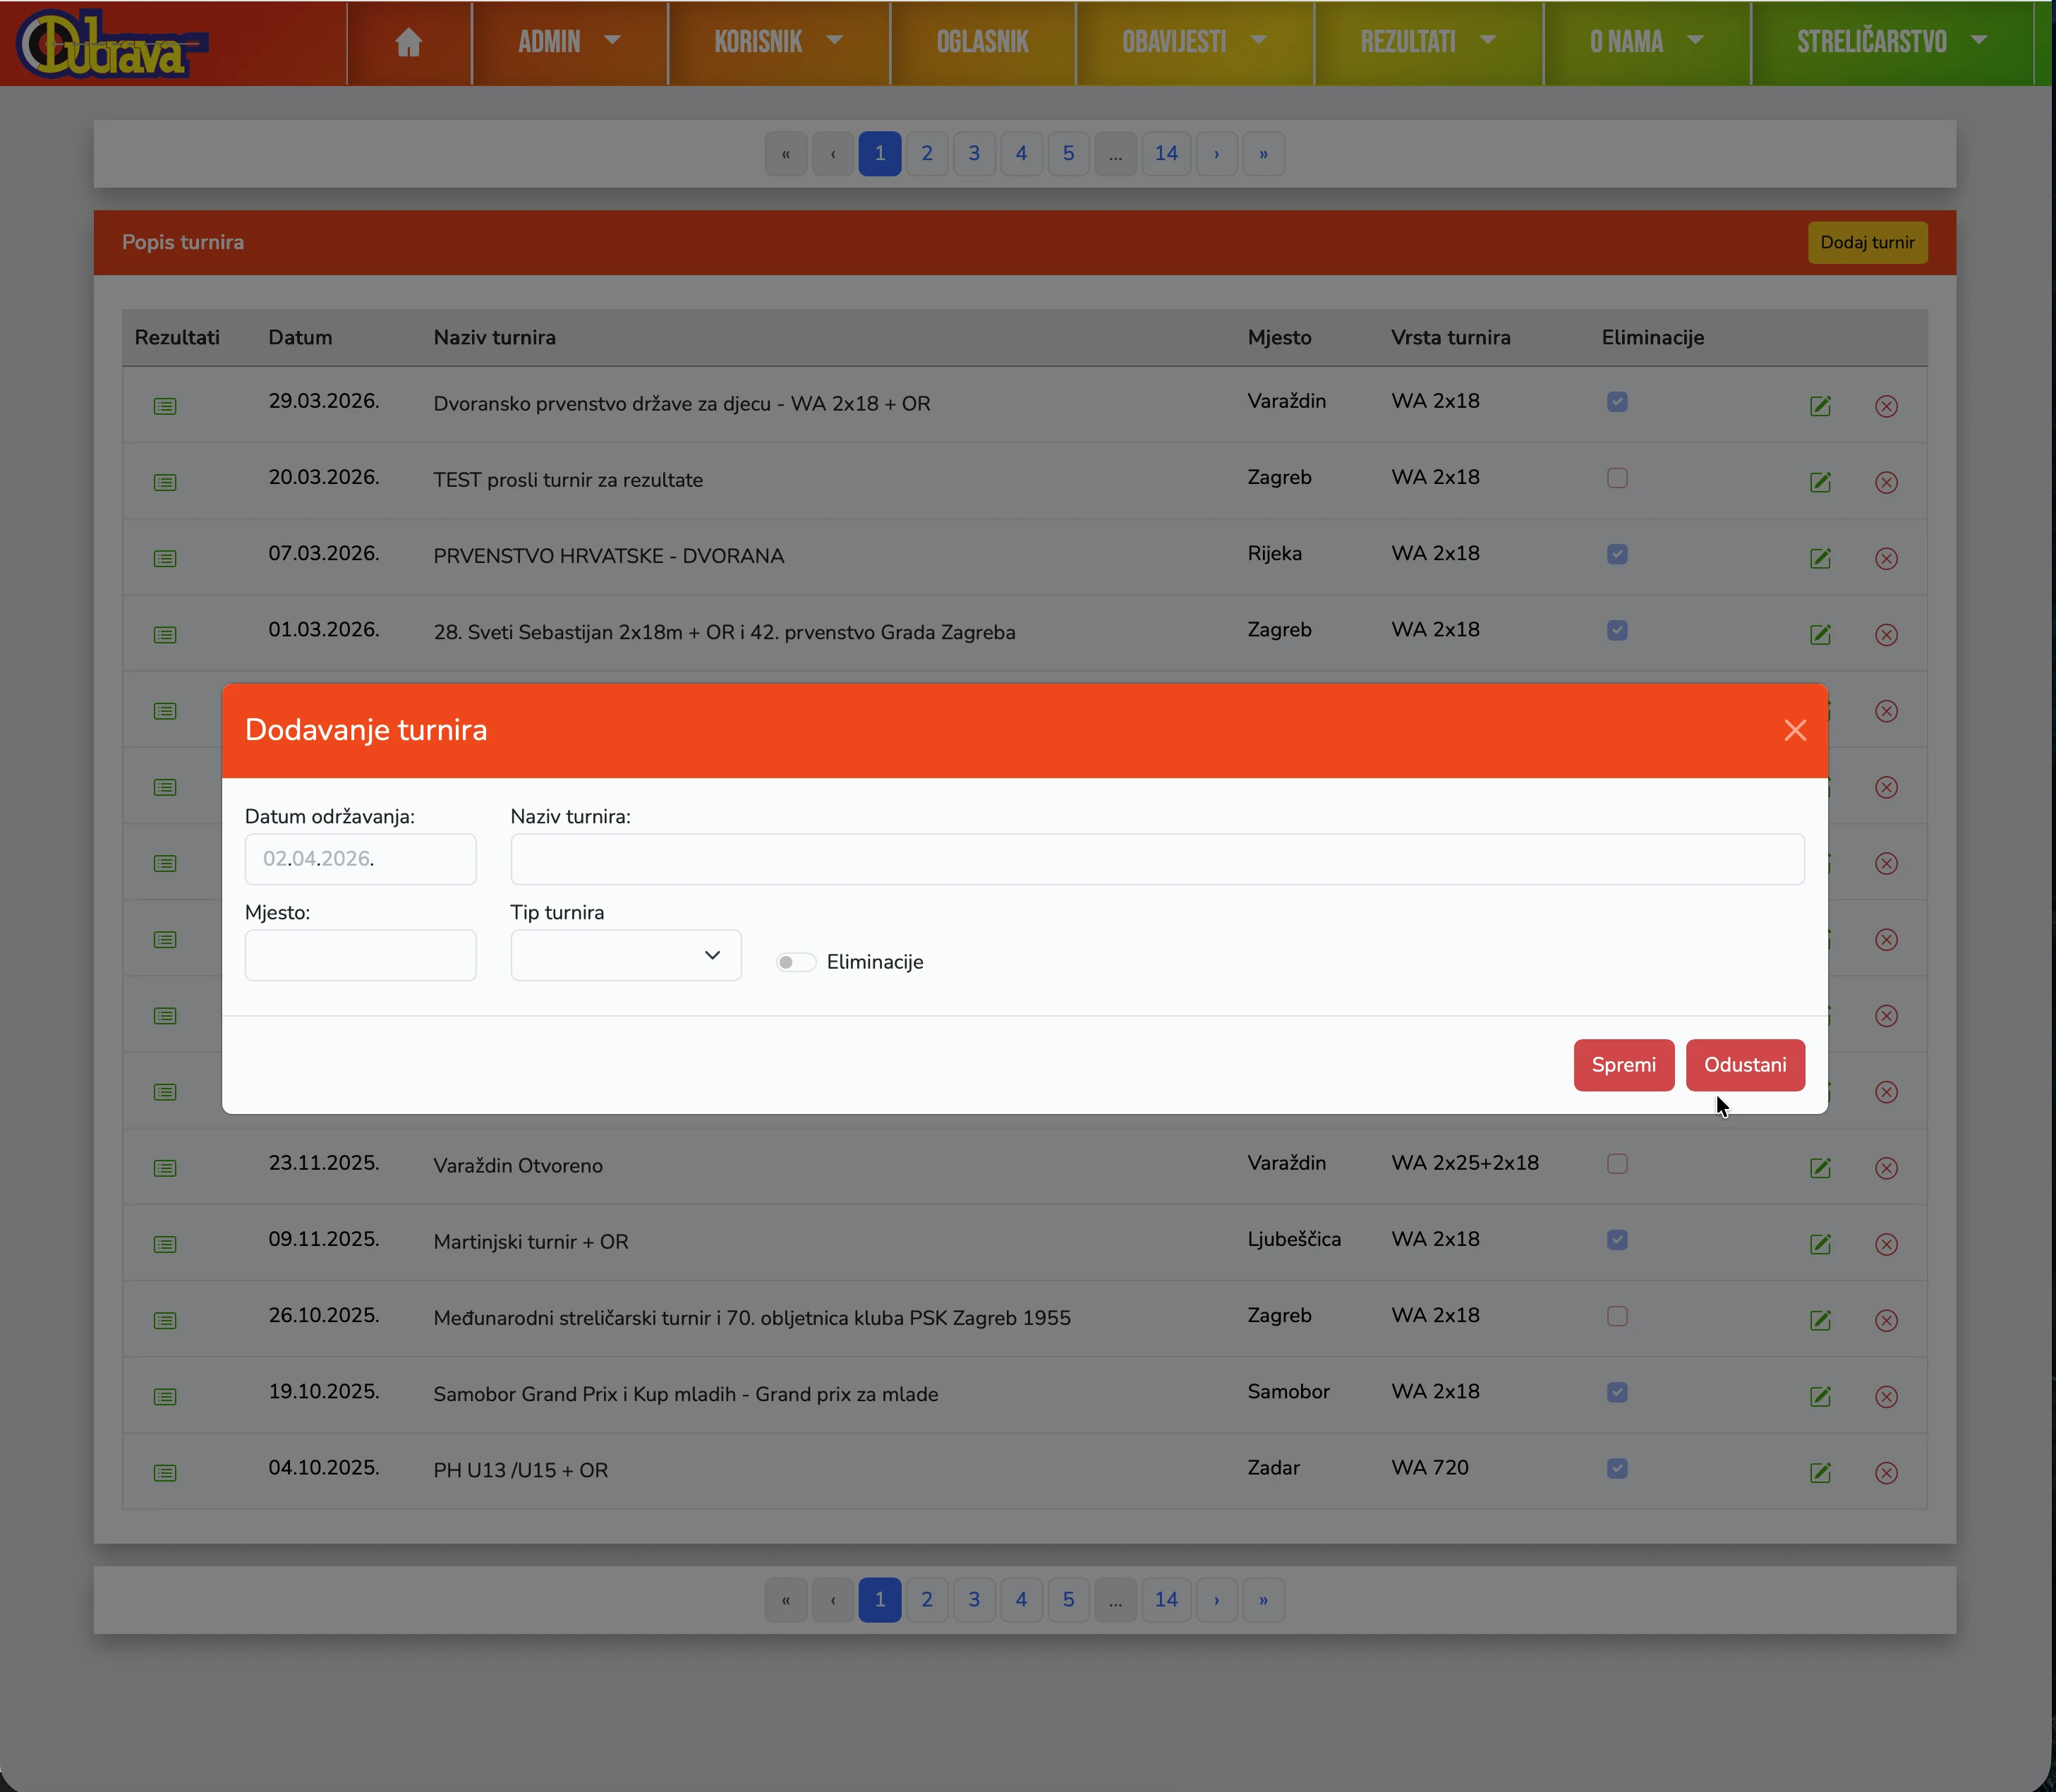Edit the Martinjski turnir + OR tournament
Viewport: 2056px width, 1792px height.
[x=1820, y=1244]
